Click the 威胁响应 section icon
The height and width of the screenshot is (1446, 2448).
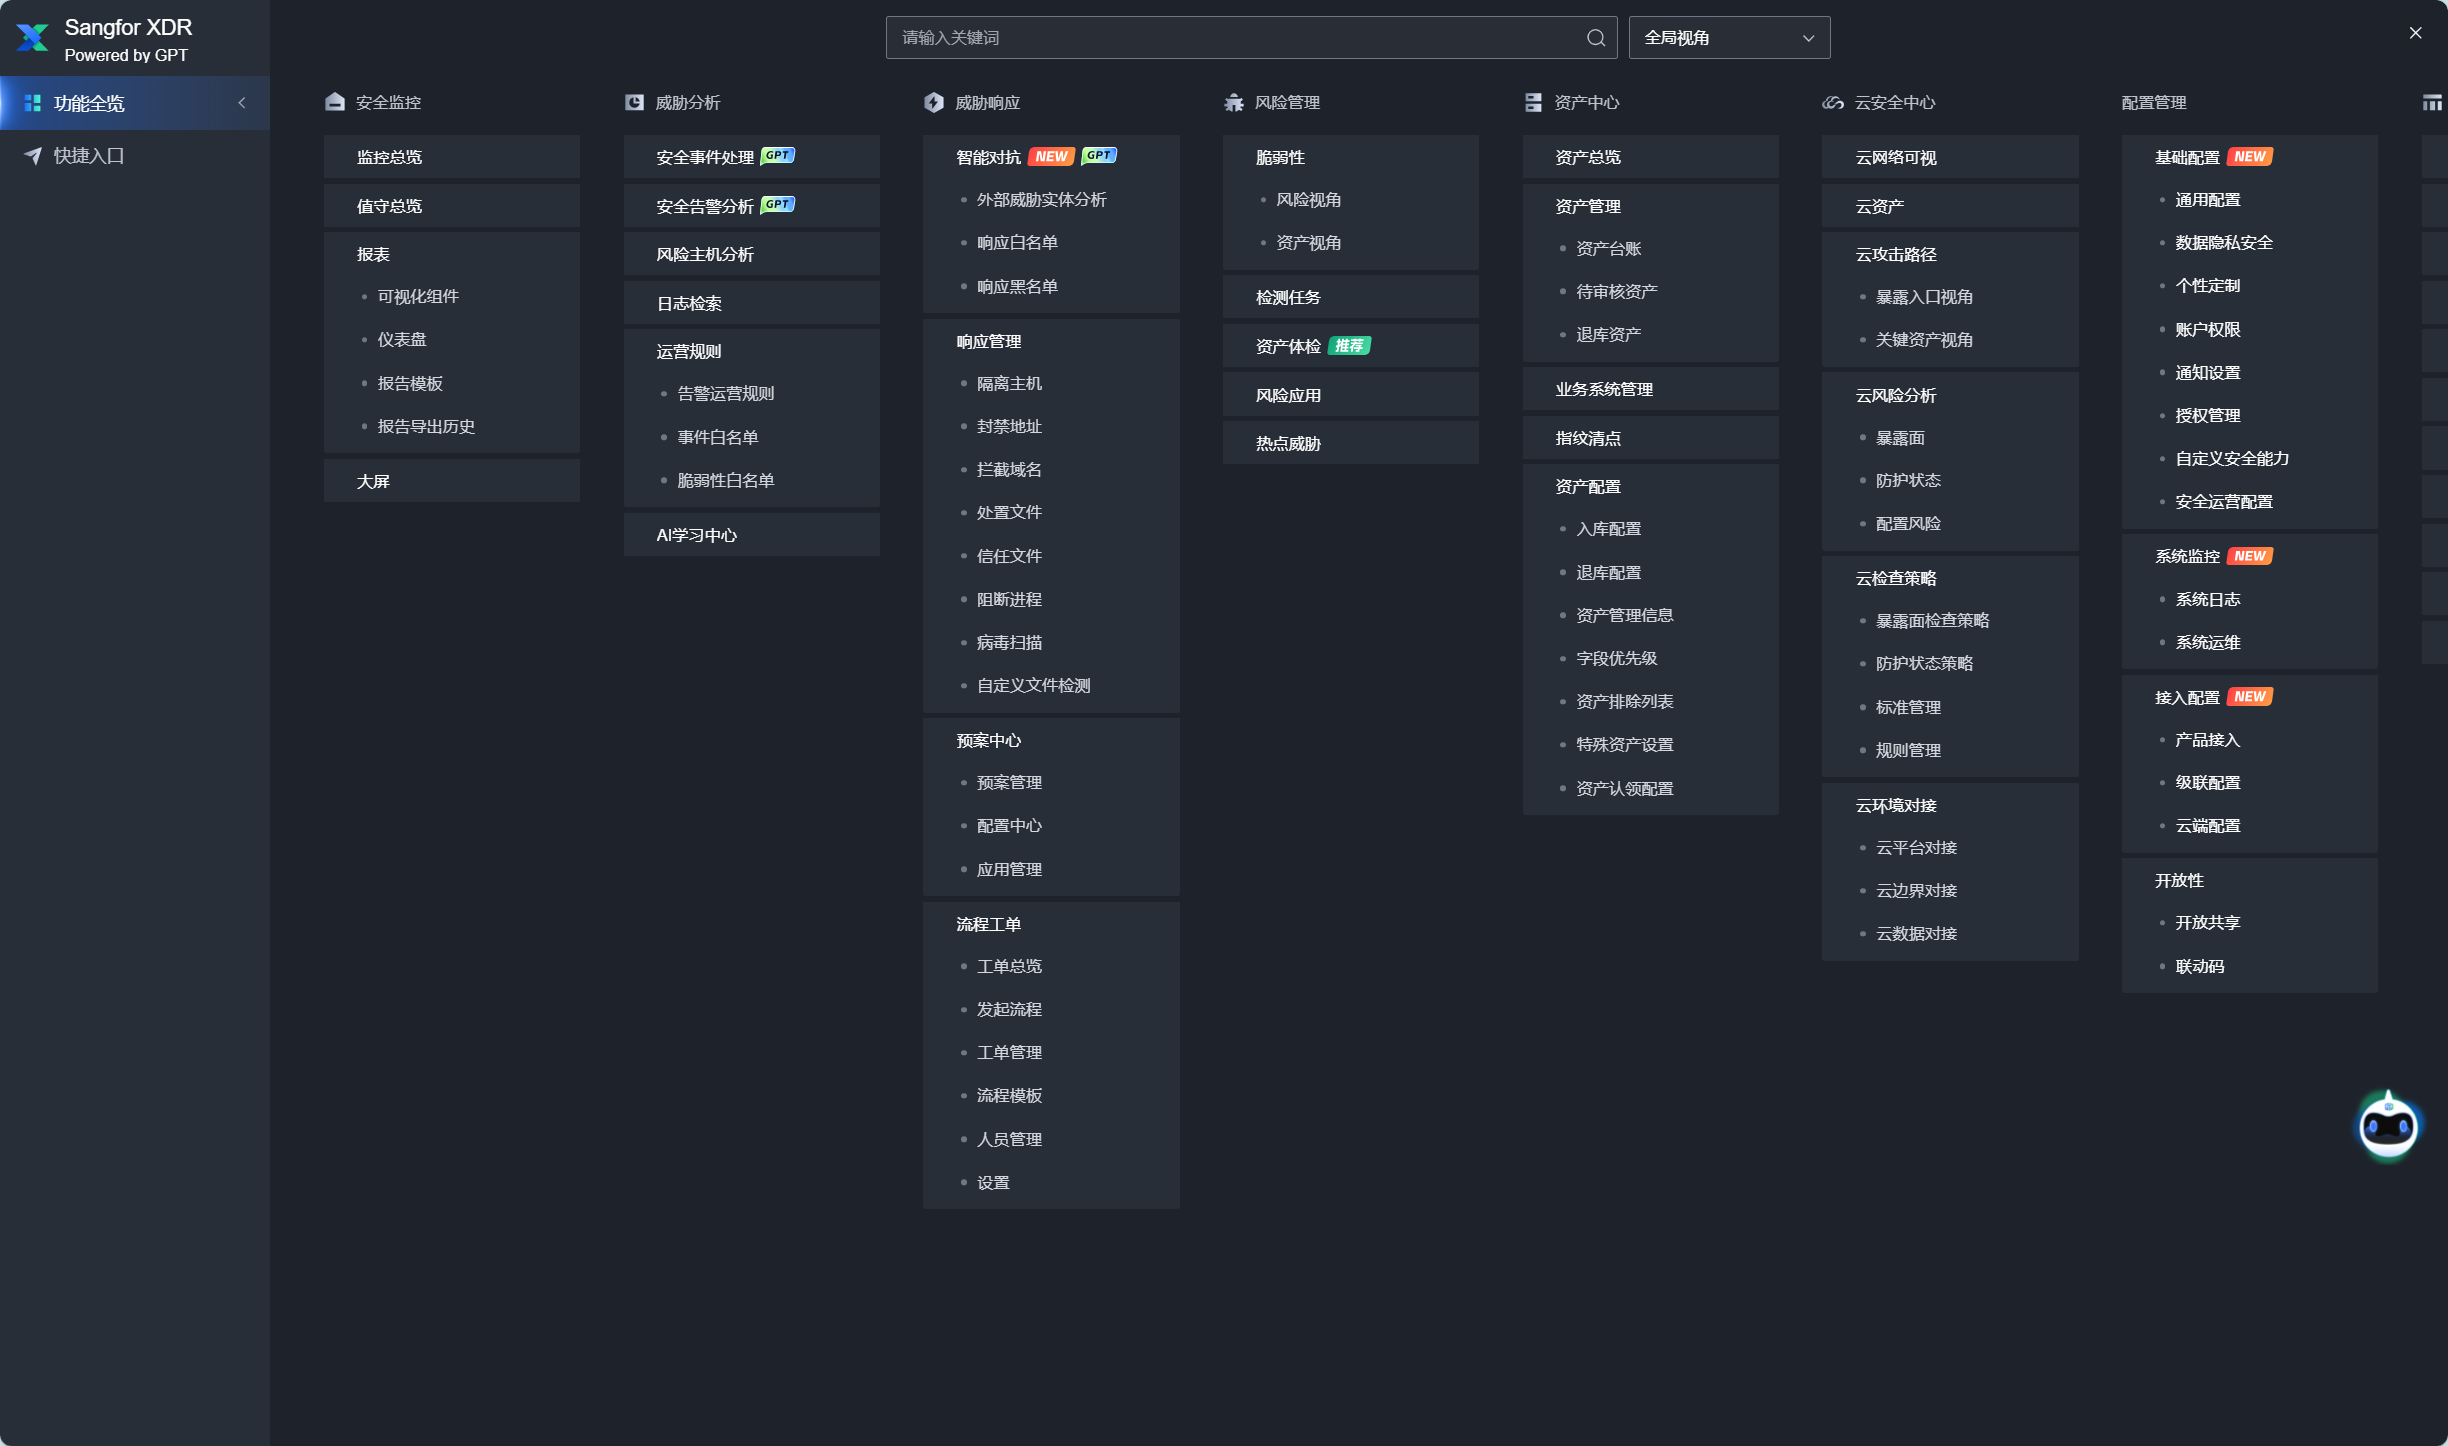click(934, 102)
